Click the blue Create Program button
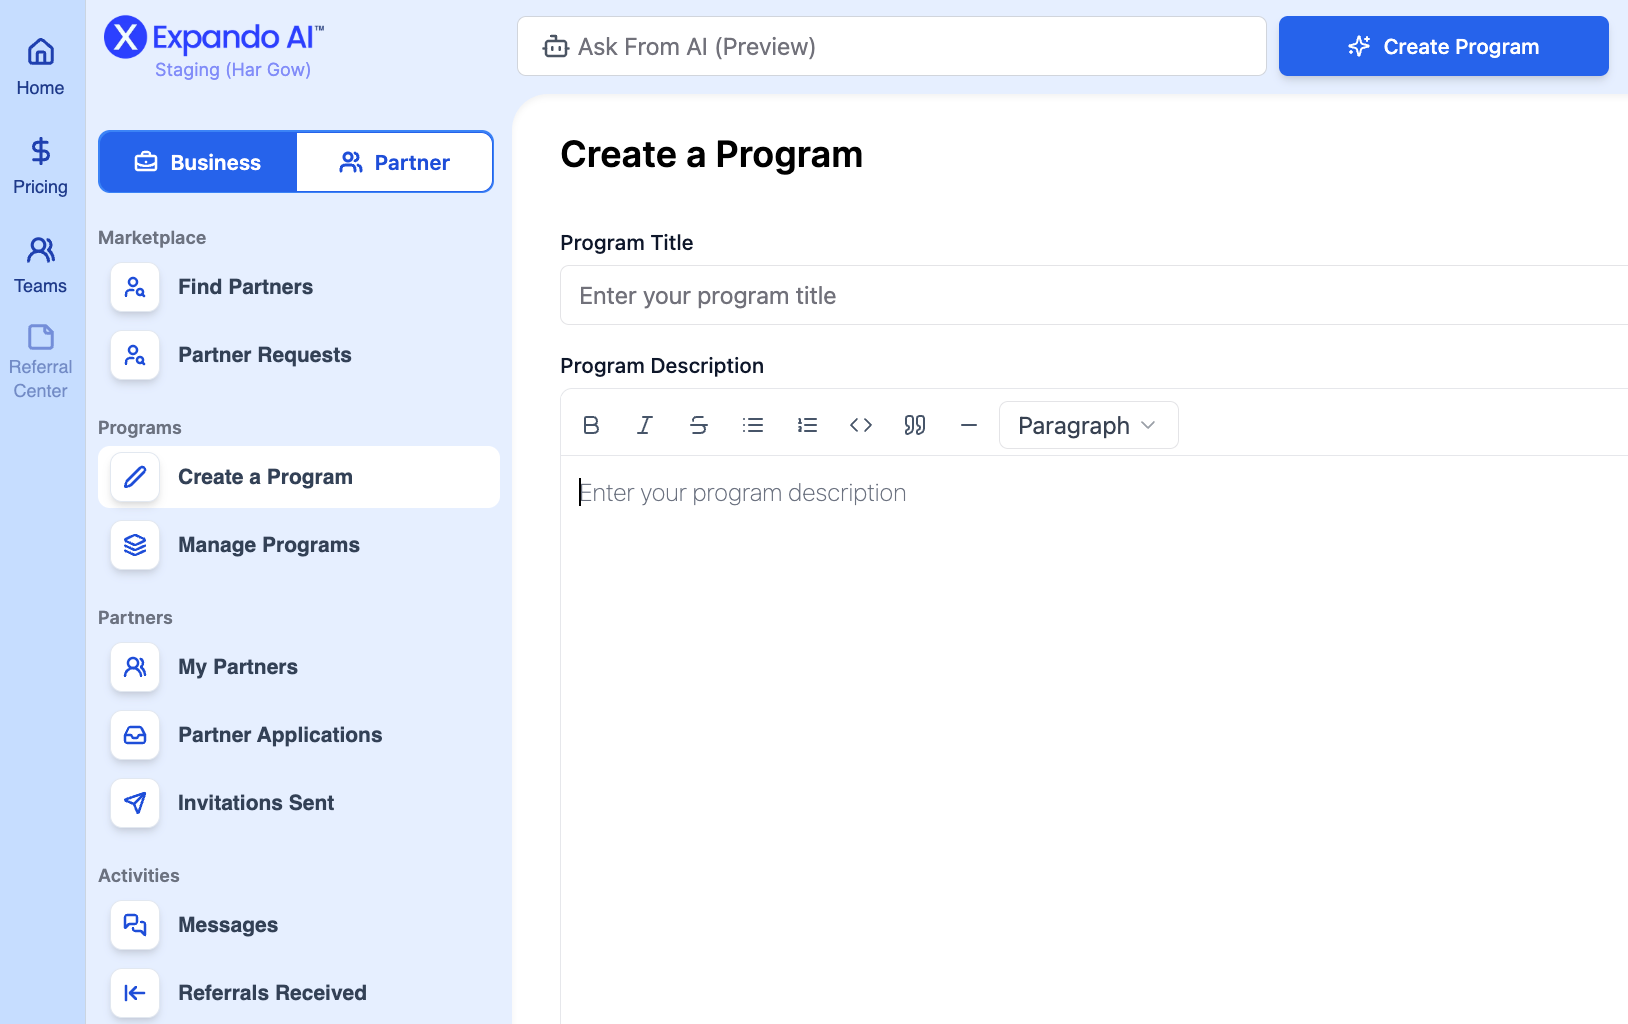The width and height of the screenshot is (1628, 1024). tap(1444, 46)
